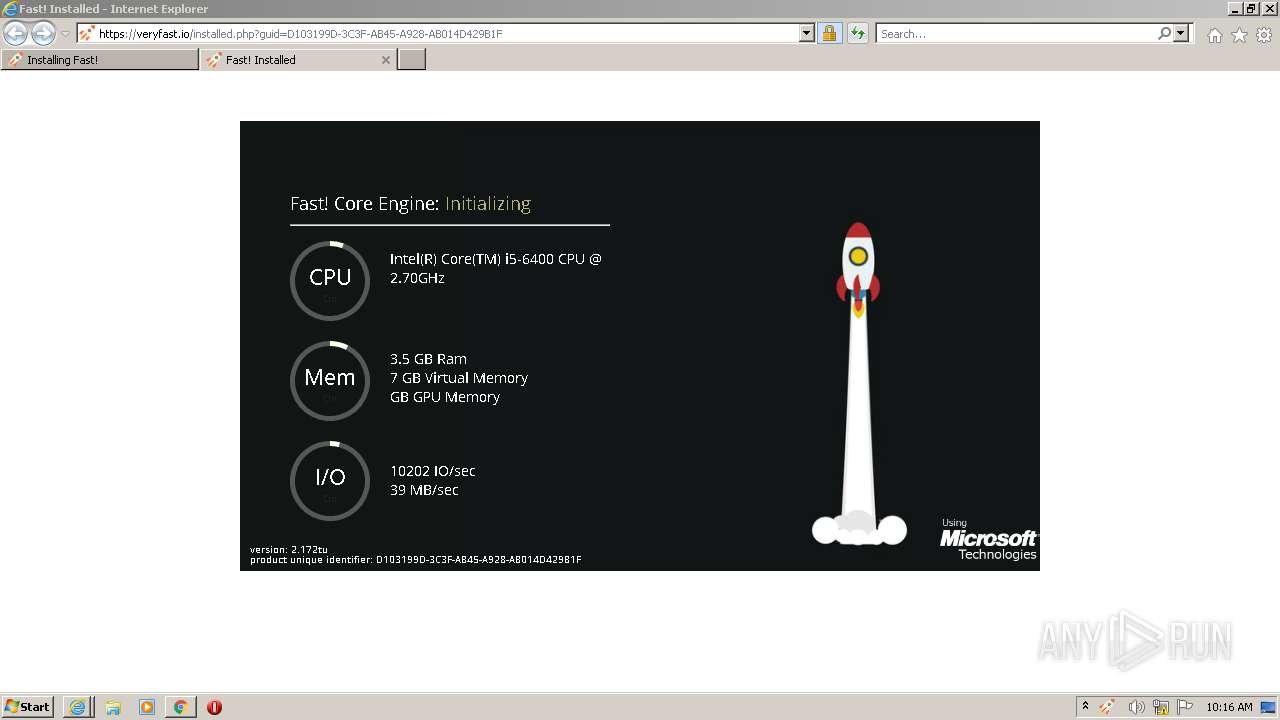Expand the search provider dropdown
Screen dimensions: 1280x720
coord(1181,33)
